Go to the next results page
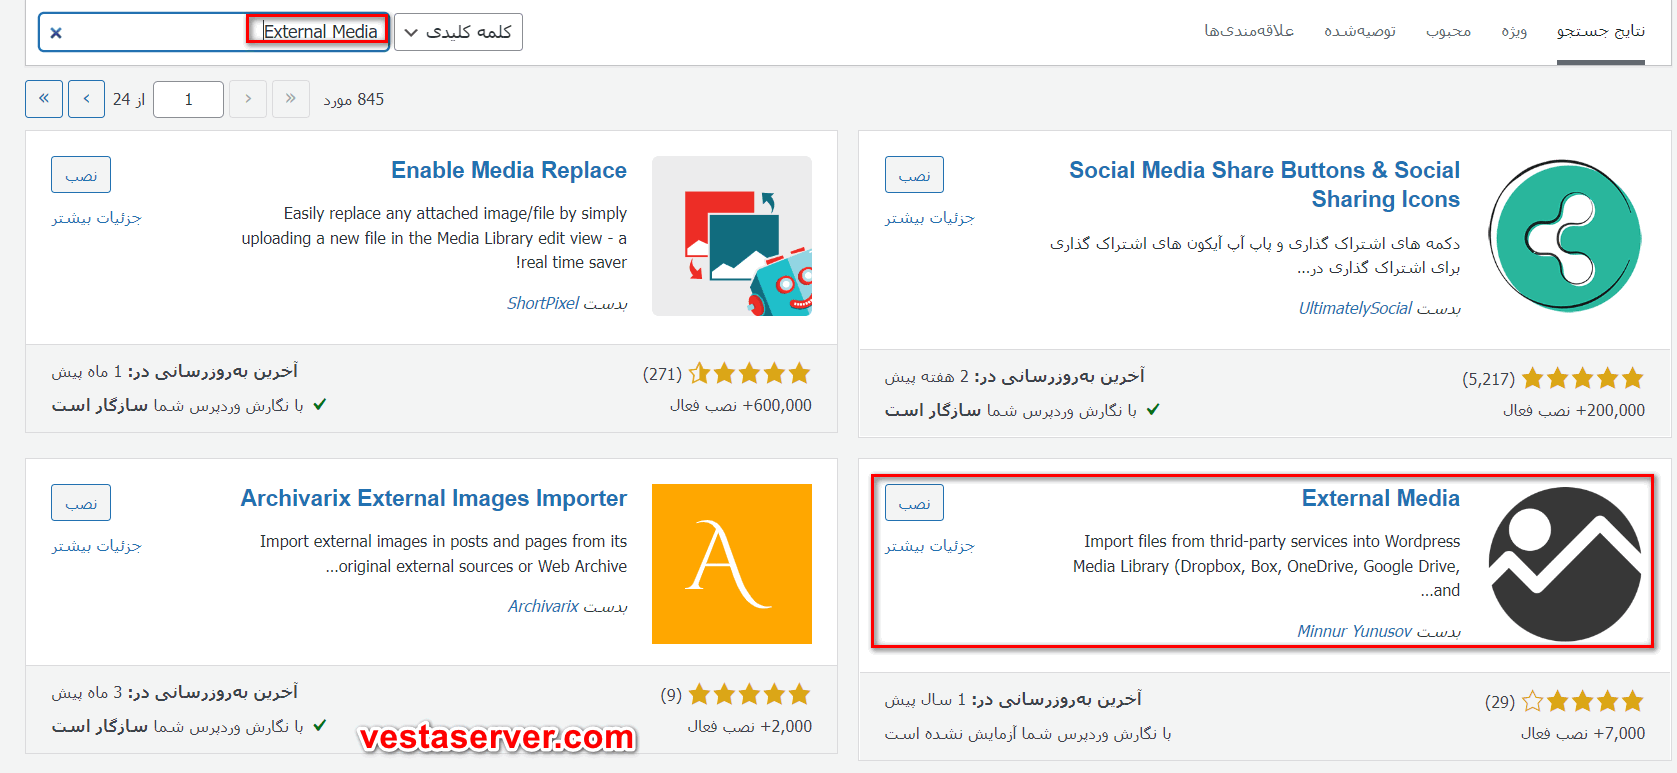Viewport: 1677px width, 773px height. (x=87, y=99)
